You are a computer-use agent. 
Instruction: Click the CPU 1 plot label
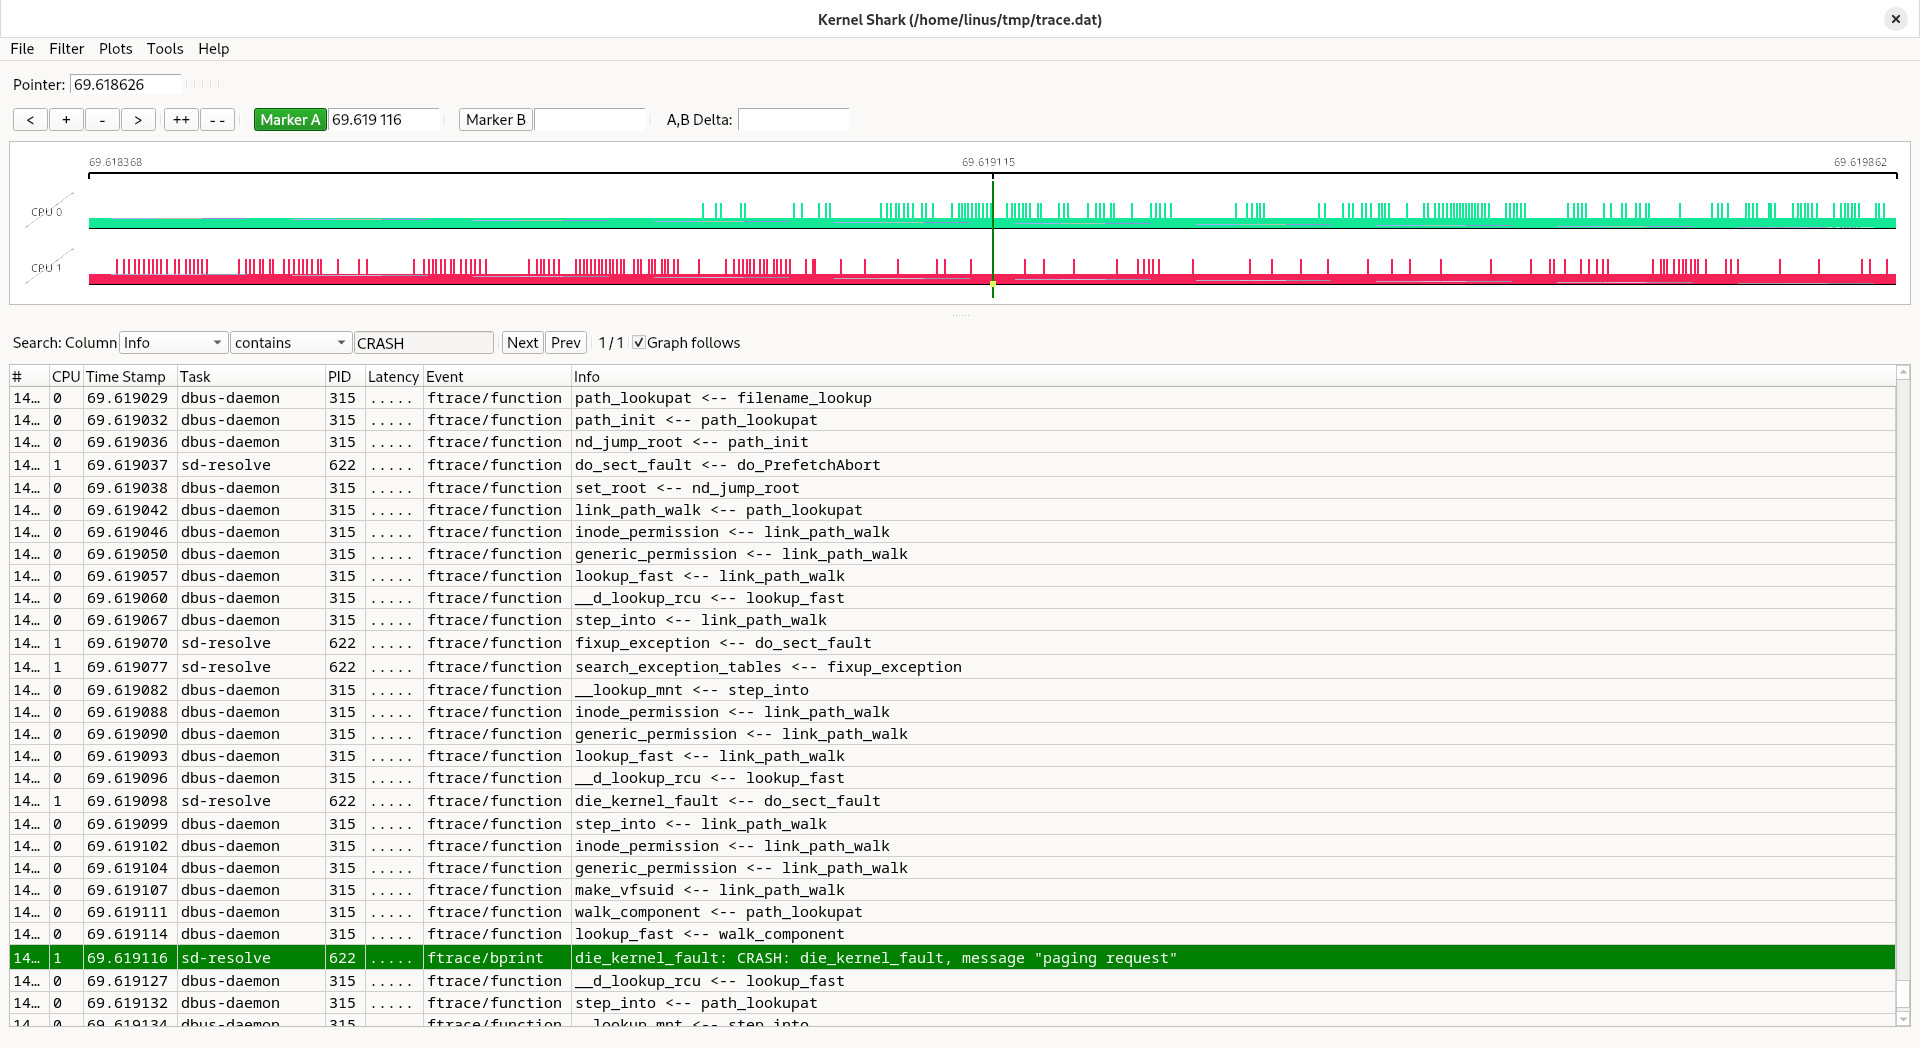(46, 268)
